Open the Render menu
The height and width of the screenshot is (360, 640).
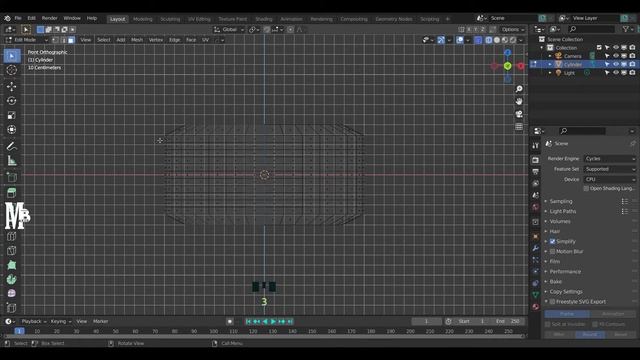(50, 18)
